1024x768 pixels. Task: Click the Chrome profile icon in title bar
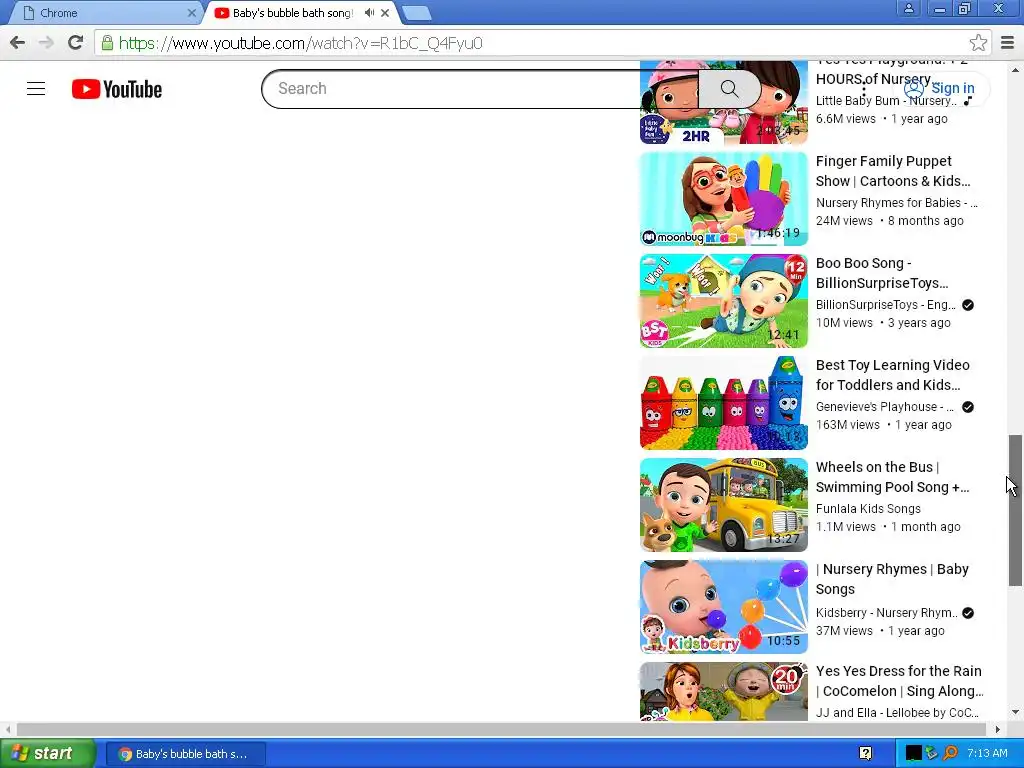tap(908, 8)
